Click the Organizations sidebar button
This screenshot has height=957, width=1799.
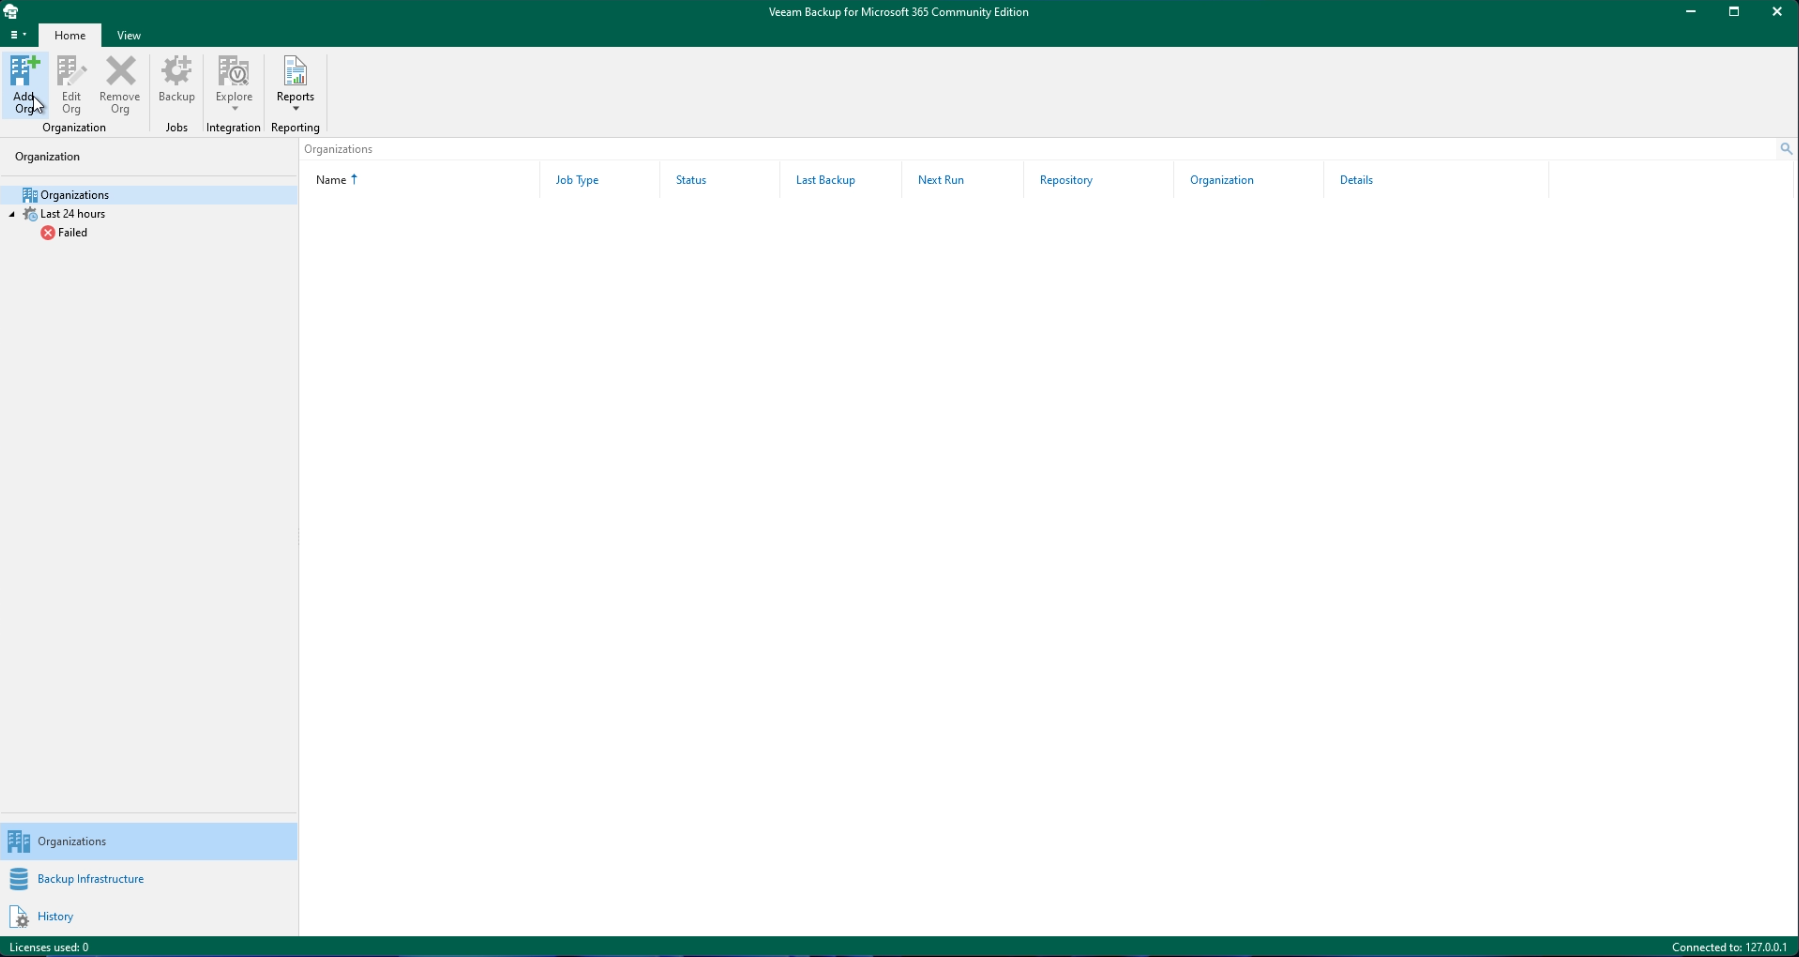coord(70,841)
